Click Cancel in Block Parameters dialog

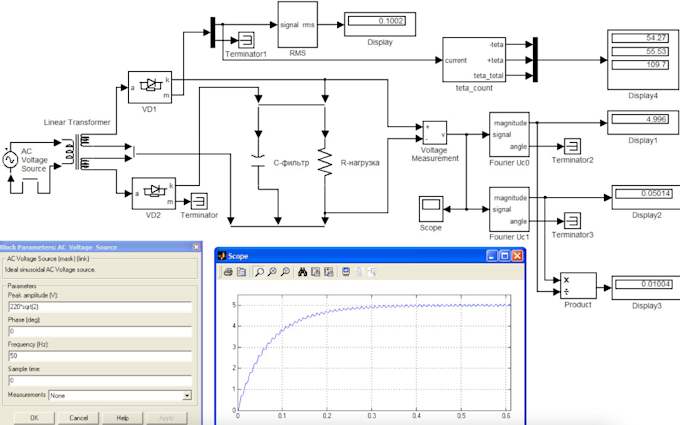pyautogui.click(x=78, y=418)
